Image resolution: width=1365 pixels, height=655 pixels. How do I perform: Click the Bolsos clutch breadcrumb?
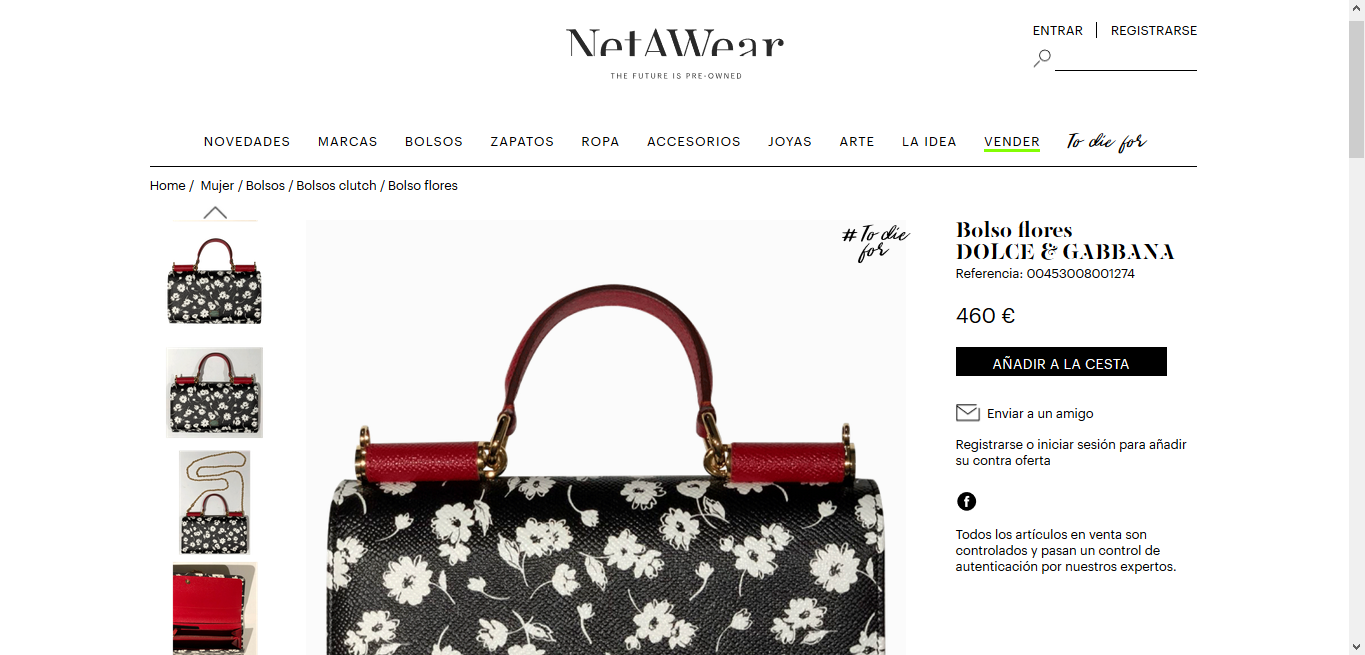coord(337,186)
